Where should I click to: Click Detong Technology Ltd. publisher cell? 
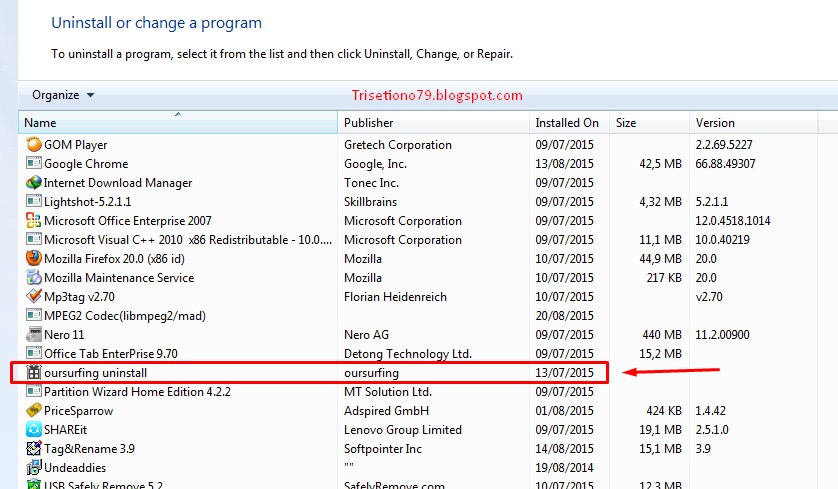408,354
